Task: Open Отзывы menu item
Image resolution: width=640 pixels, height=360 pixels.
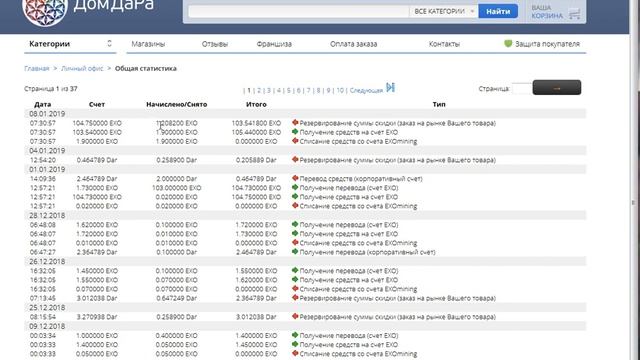Action: pyautogui.click(x=215, y=44)
